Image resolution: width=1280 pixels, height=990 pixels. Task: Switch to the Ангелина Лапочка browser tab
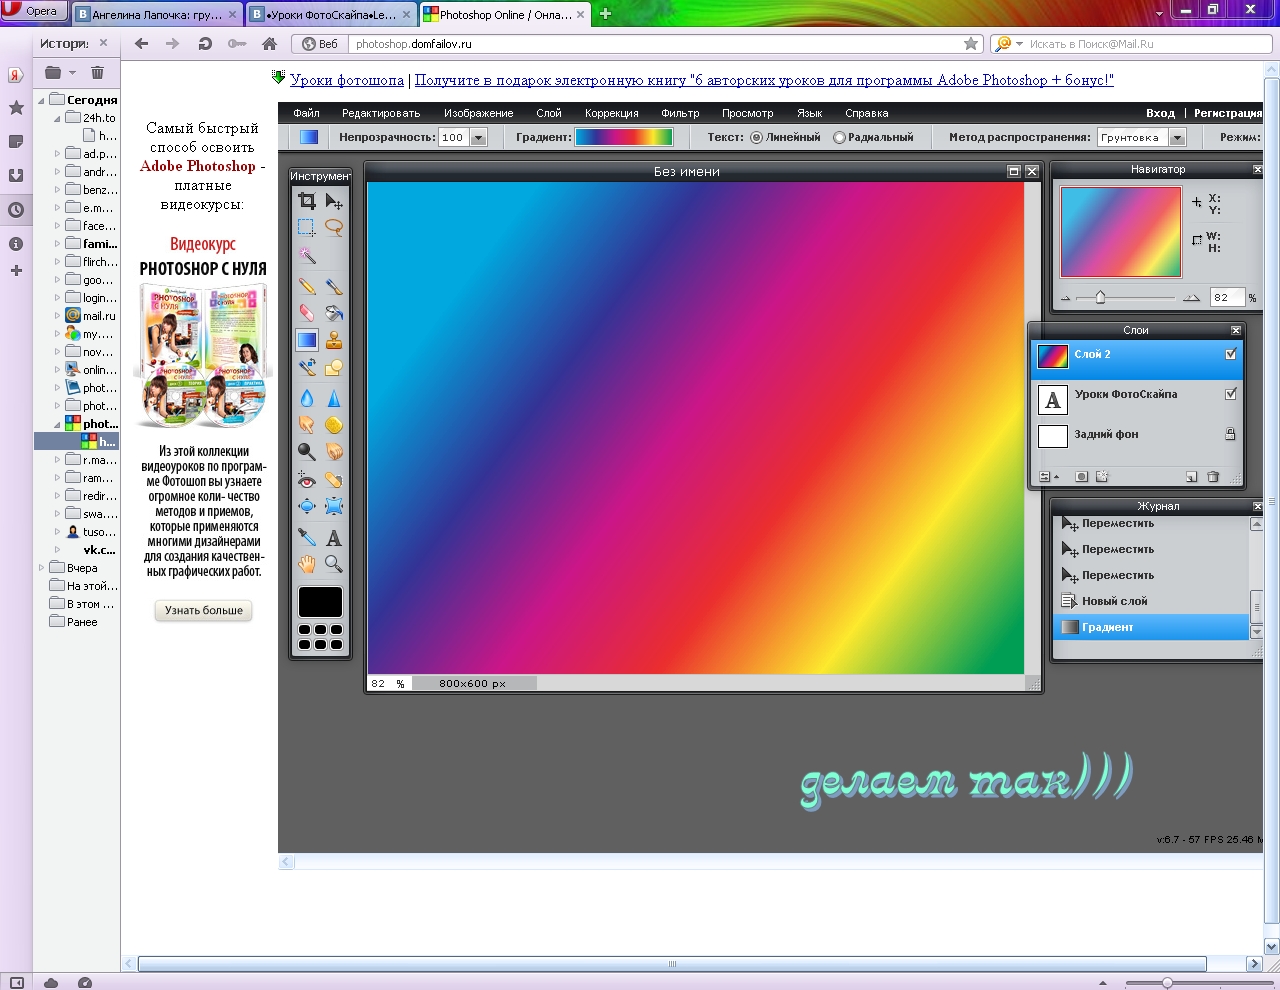coord(156,15)
